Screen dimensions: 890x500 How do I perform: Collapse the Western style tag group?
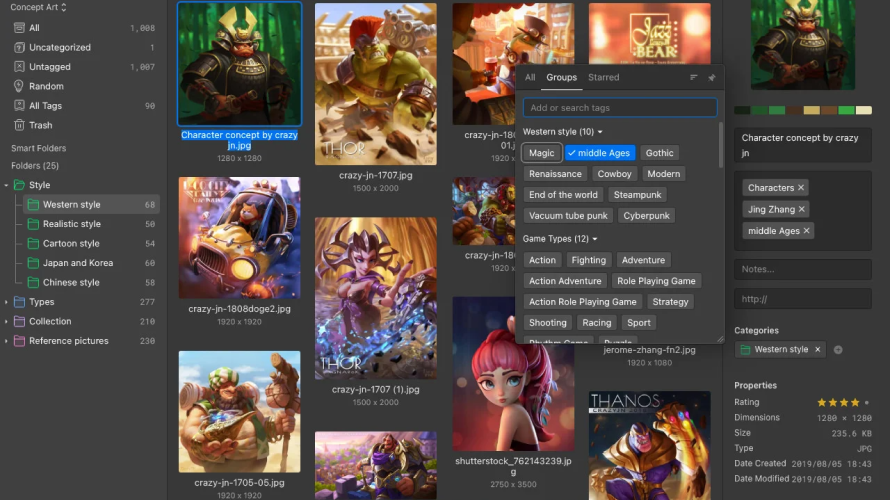coord(600,132)
